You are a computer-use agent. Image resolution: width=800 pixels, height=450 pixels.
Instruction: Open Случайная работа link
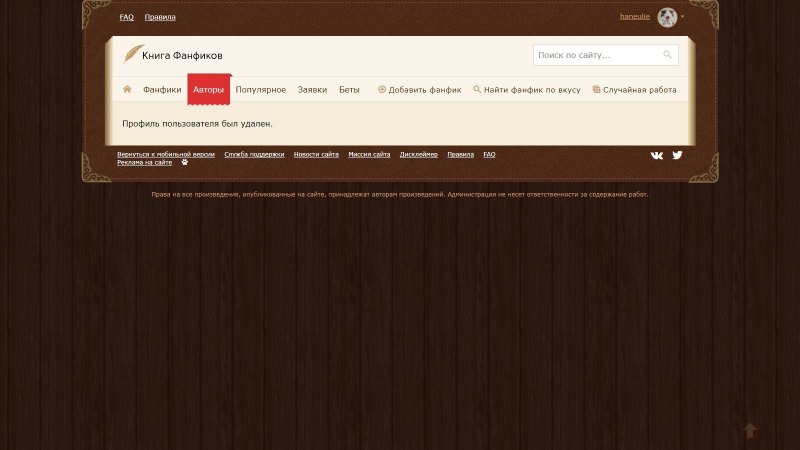coord(634,90)
